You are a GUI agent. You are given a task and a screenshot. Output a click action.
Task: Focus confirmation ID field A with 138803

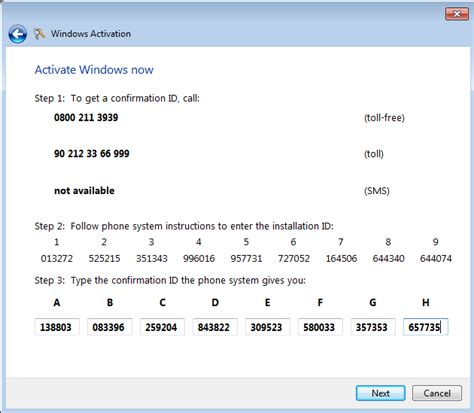tap(57, 327)
